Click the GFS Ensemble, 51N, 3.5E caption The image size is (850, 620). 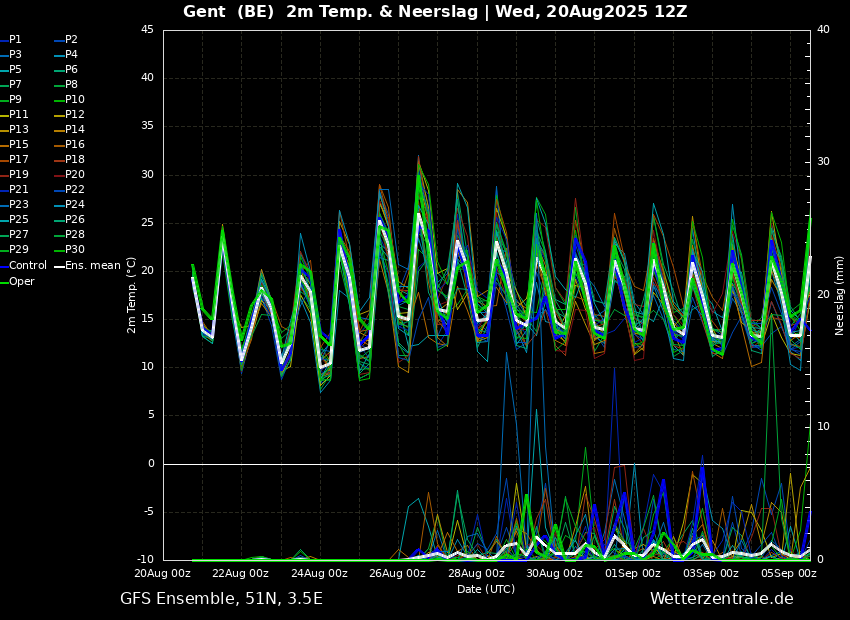point(221,599)
